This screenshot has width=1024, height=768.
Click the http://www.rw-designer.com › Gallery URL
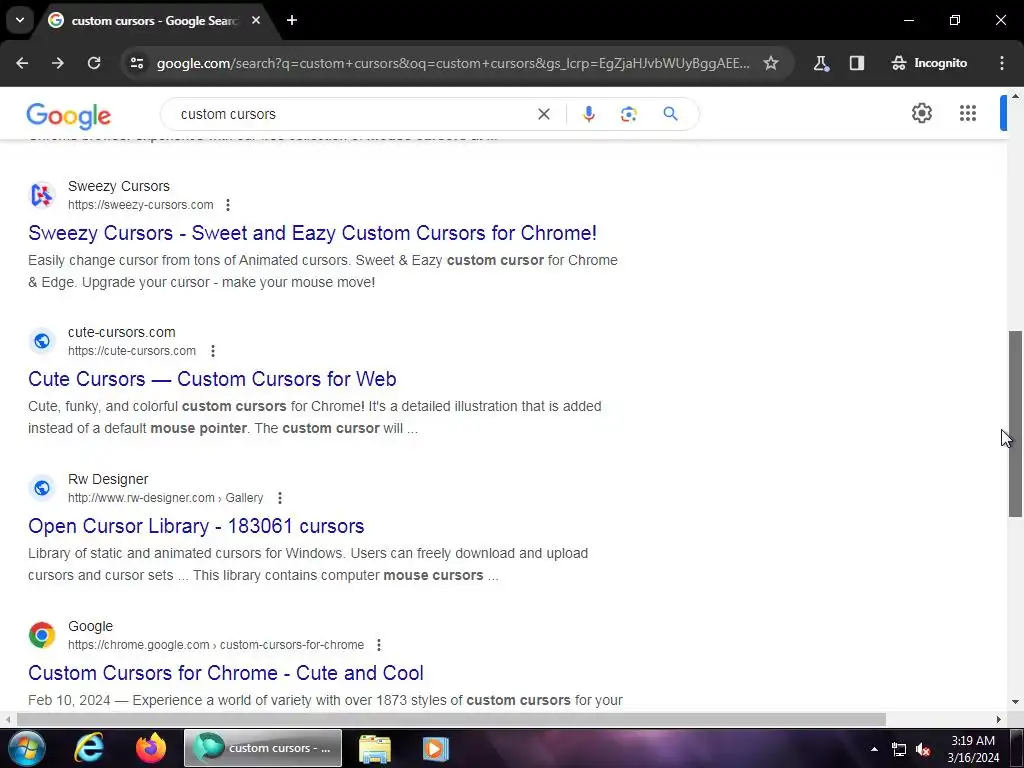tap(165, 498)
